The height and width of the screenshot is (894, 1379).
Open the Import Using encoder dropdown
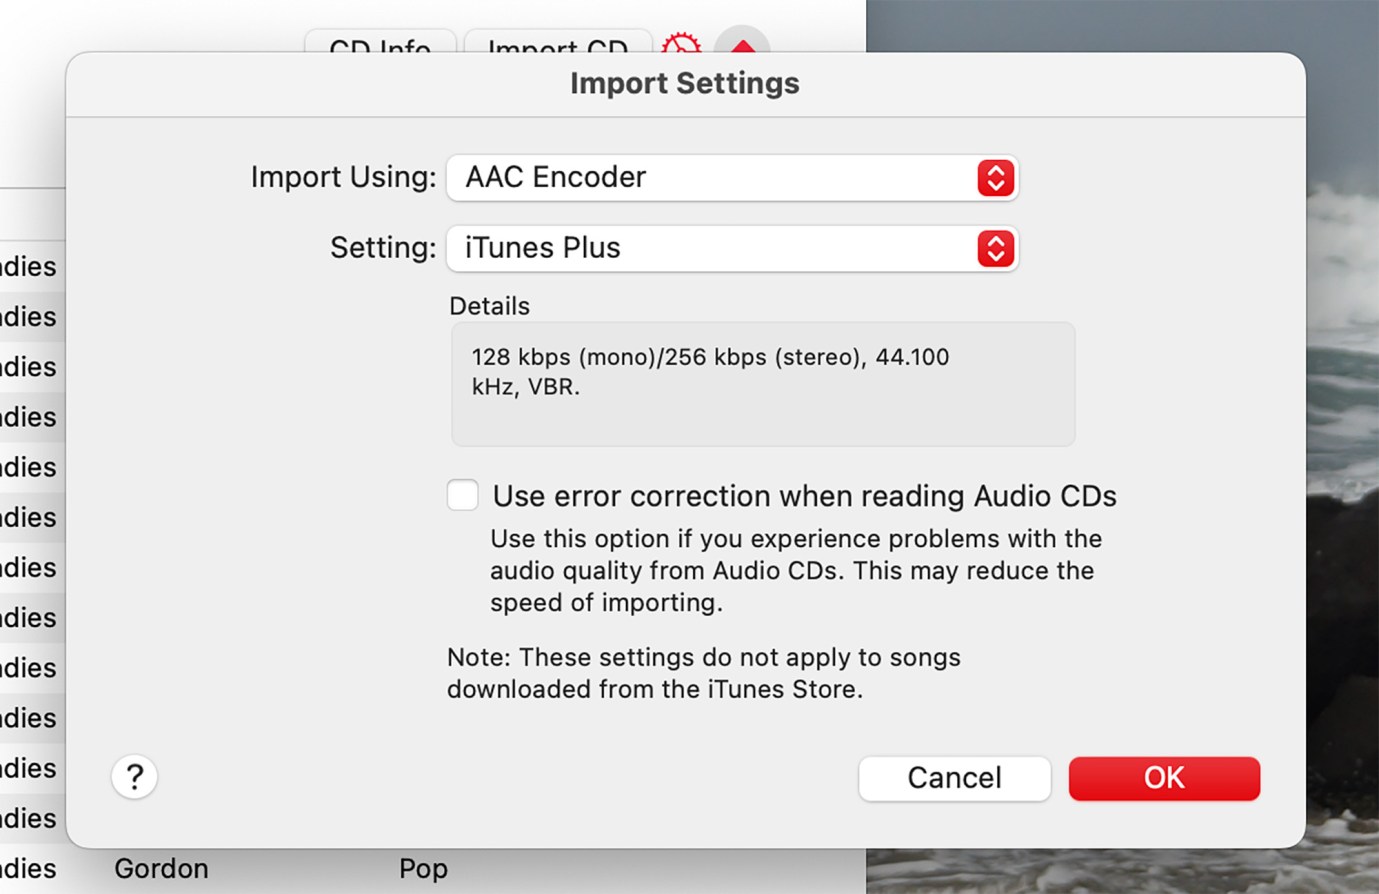coord(732,177)
